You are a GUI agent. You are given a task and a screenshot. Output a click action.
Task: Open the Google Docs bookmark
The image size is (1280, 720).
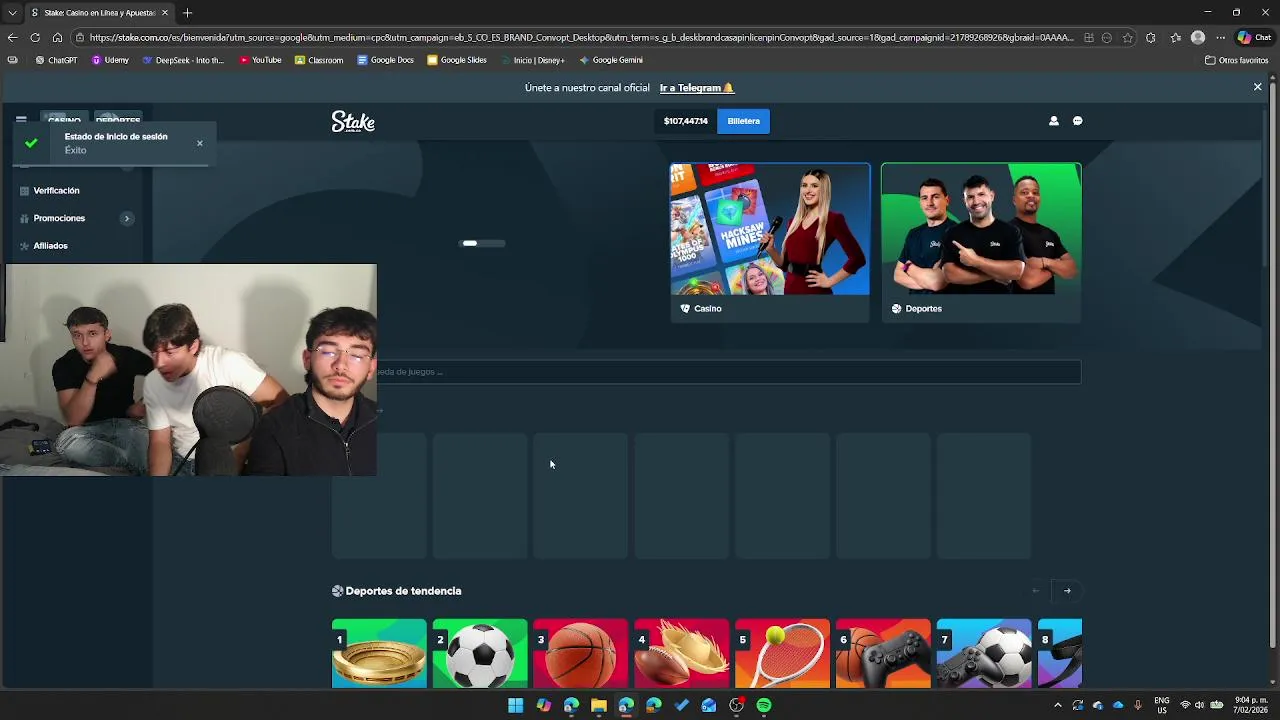385,60
